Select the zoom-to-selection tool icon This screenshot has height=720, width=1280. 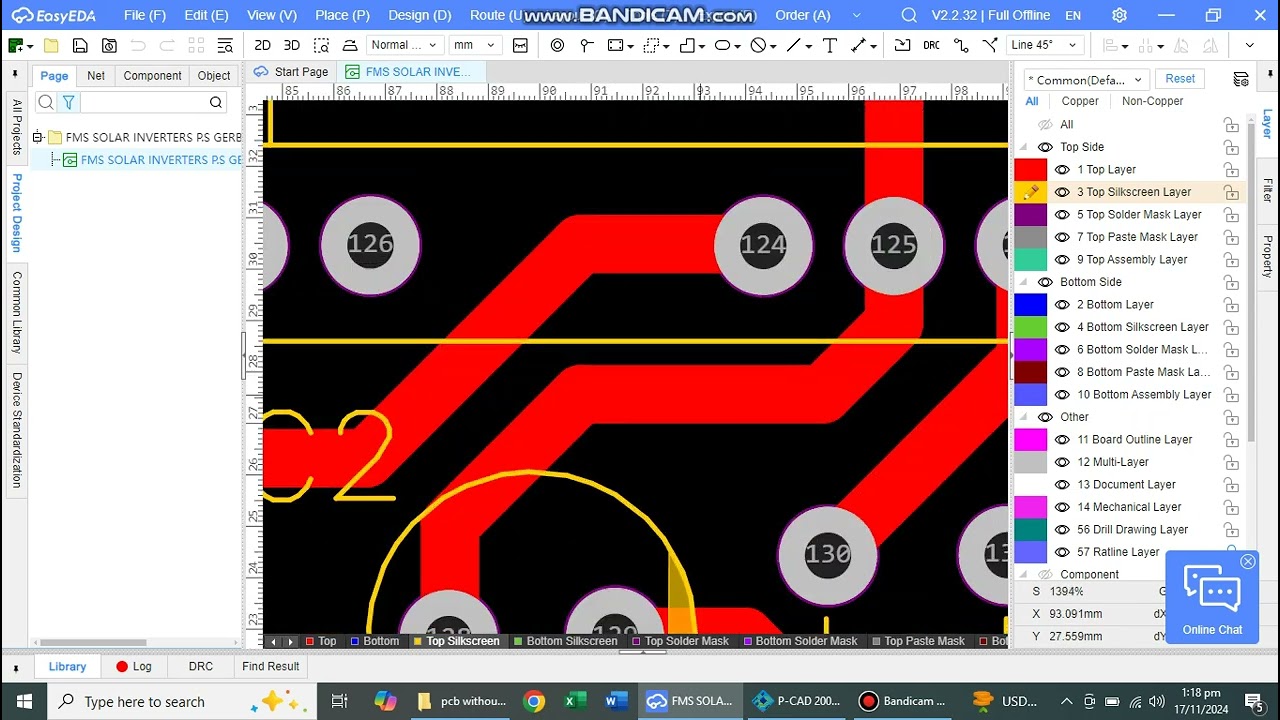pyautogui.click(x=321, y=45)
